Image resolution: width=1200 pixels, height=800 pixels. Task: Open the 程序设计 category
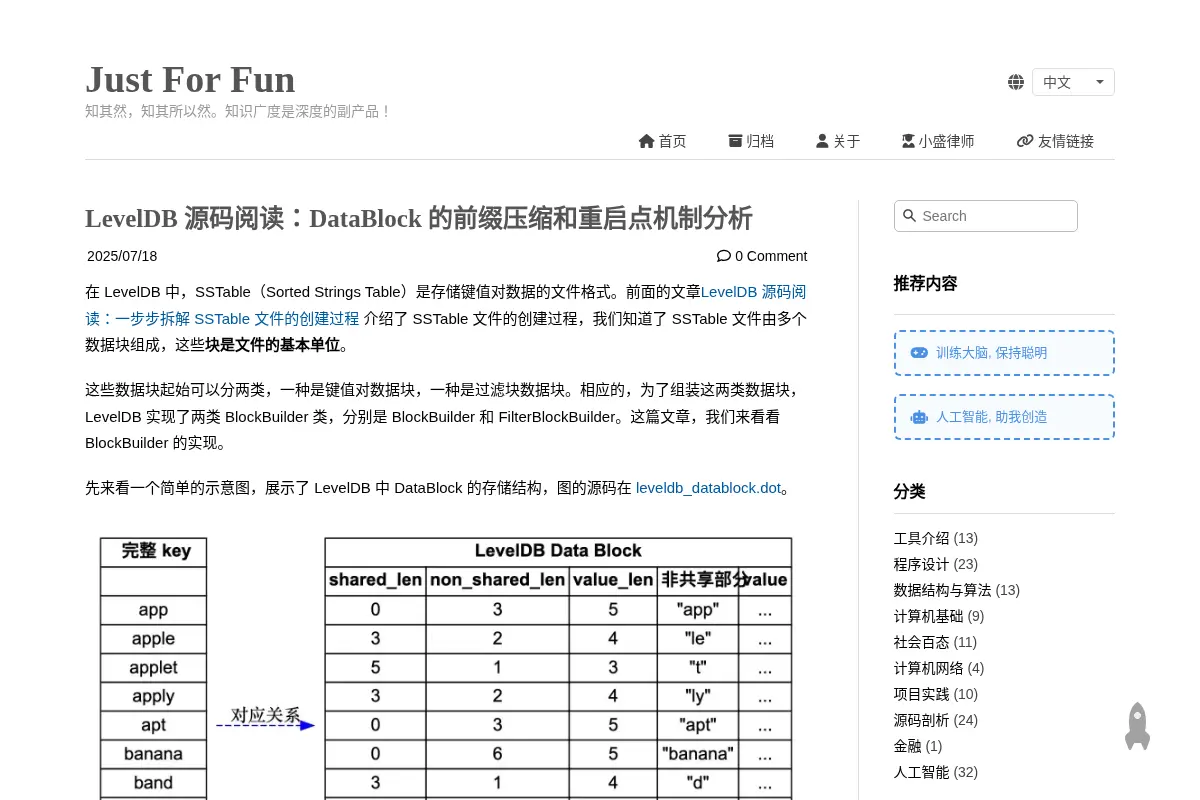click(921, 564)
